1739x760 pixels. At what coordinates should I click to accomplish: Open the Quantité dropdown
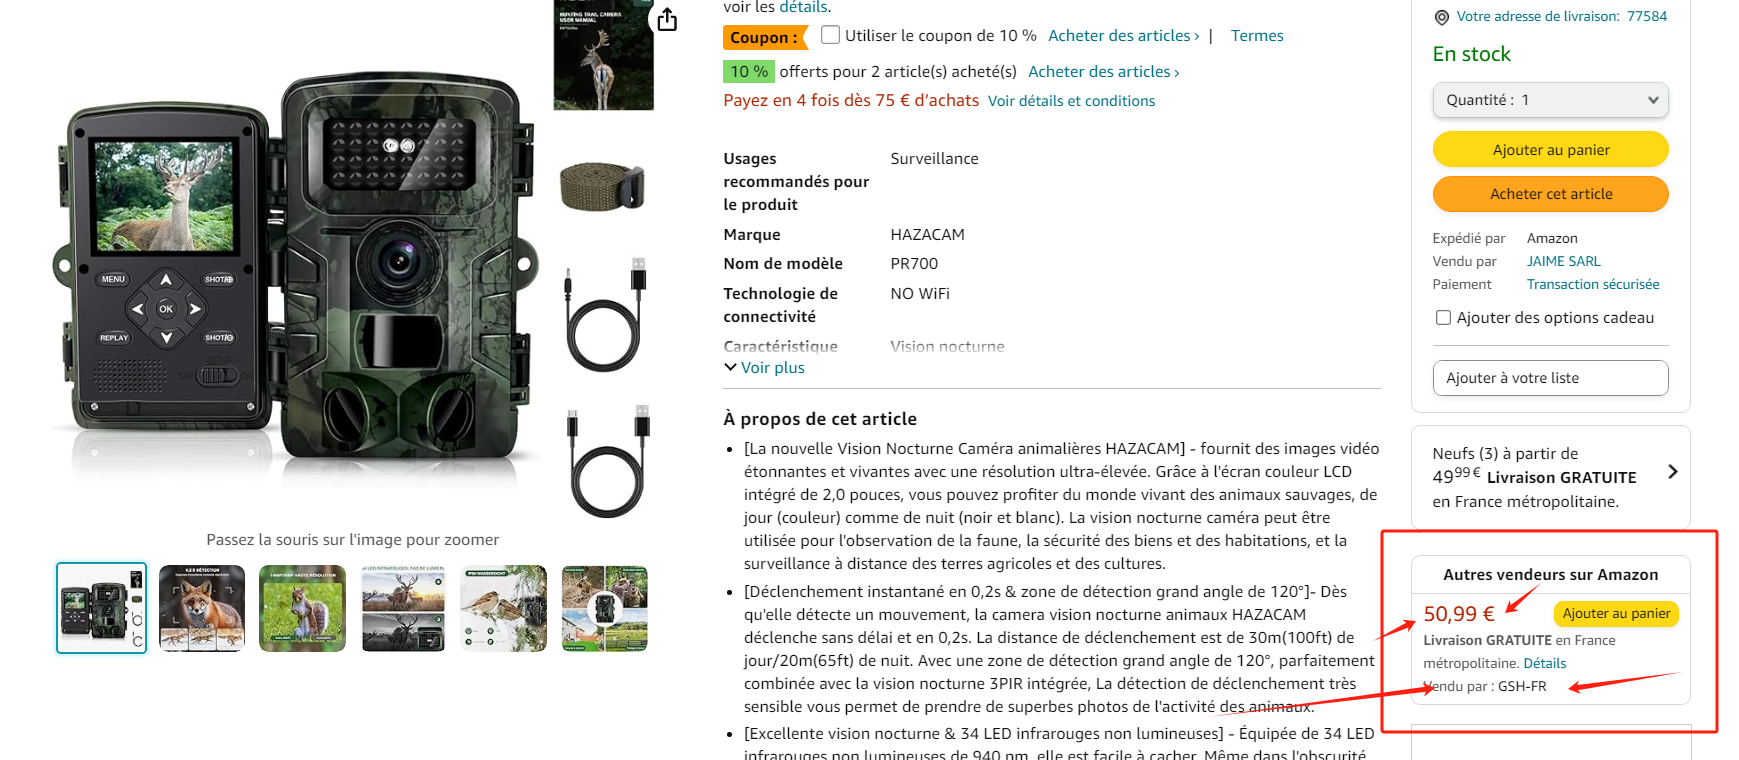click(x=1550, y=100)
